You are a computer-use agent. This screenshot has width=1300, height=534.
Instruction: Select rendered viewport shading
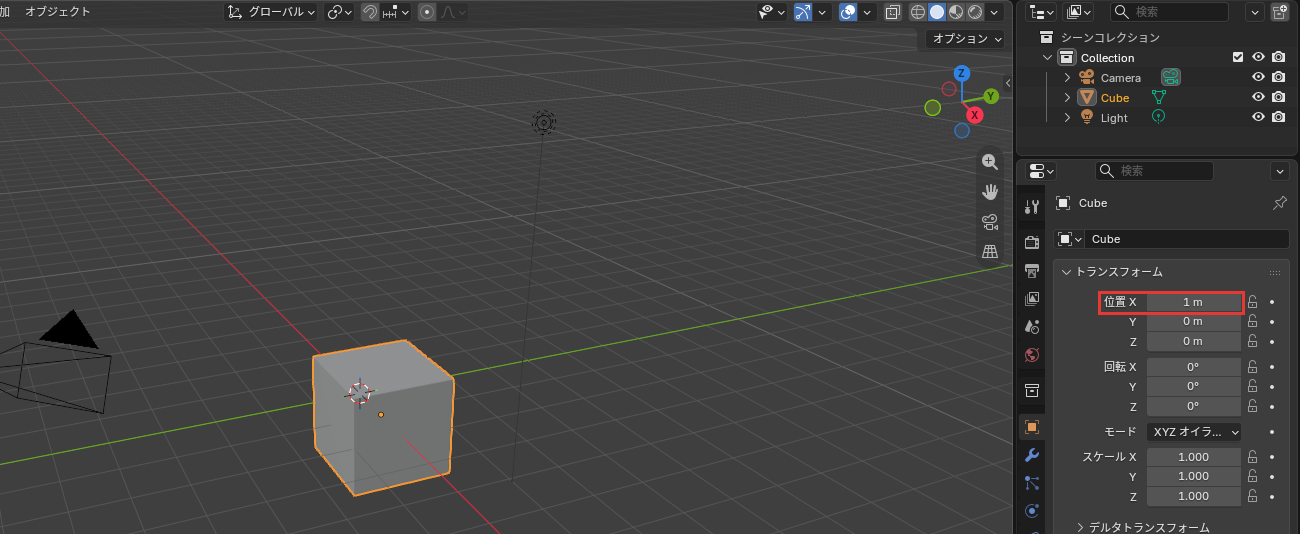click(973, 12)
